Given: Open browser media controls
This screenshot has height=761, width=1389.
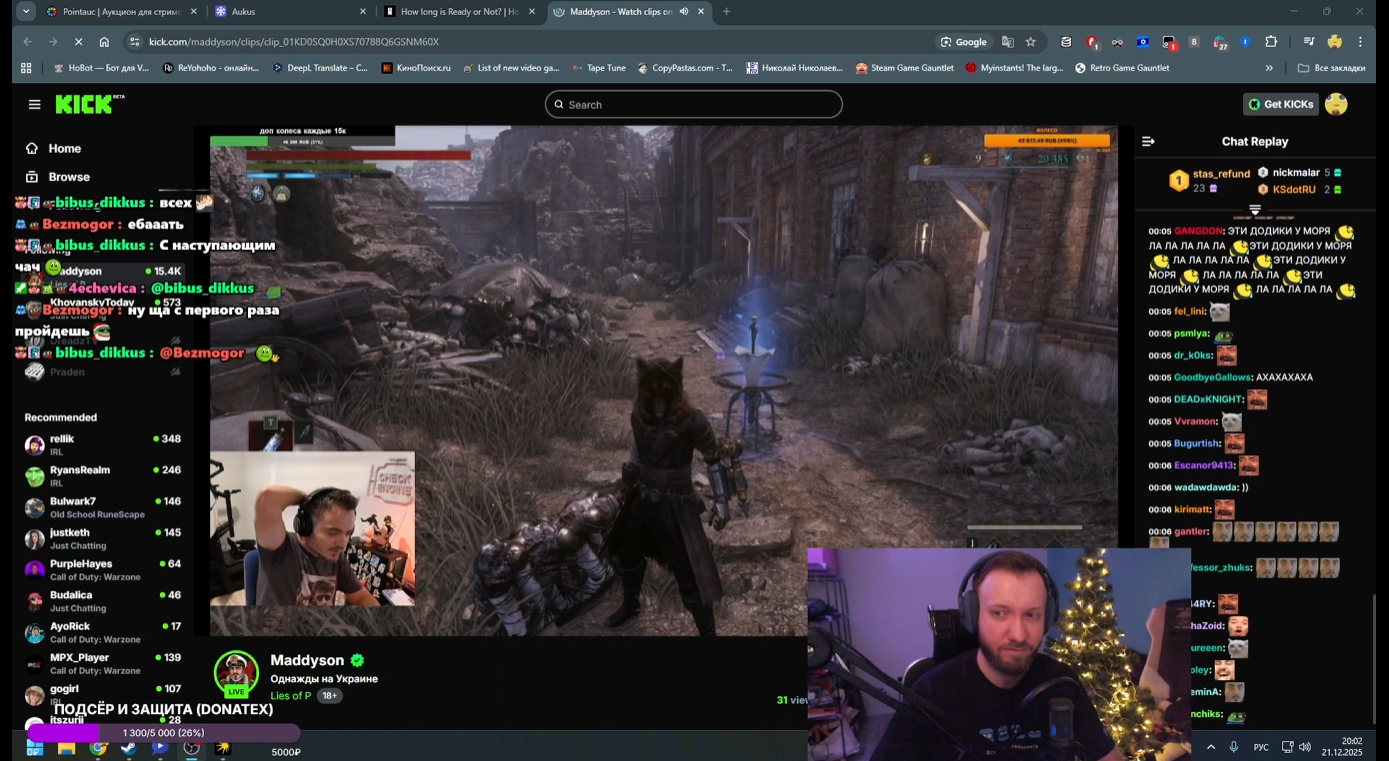Looking at the screenshot, I should point(1309,42).
